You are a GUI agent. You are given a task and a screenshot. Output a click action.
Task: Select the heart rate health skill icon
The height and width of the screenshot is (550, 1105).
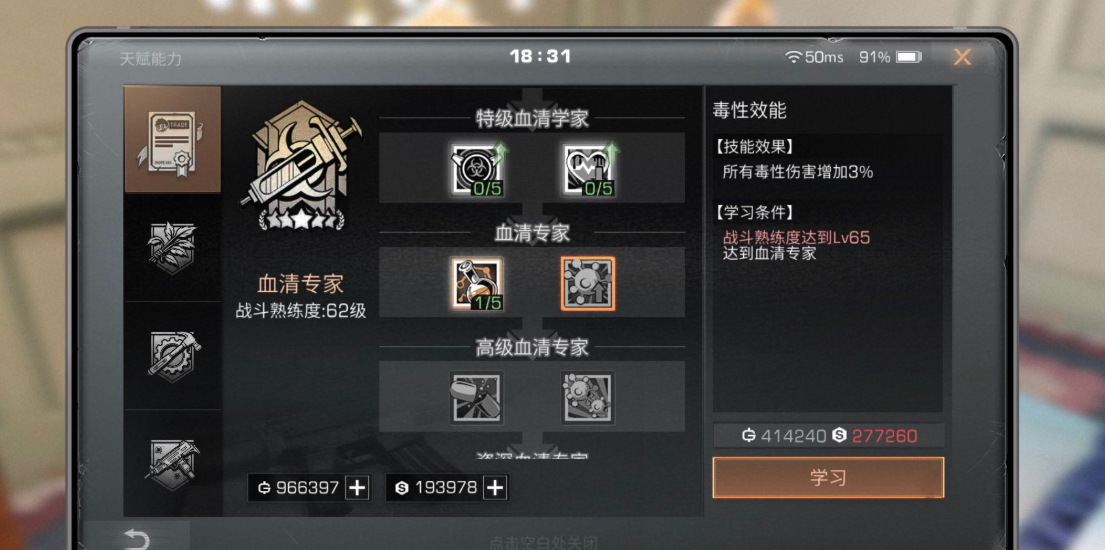pyautogui.click(x=589, y=169)
